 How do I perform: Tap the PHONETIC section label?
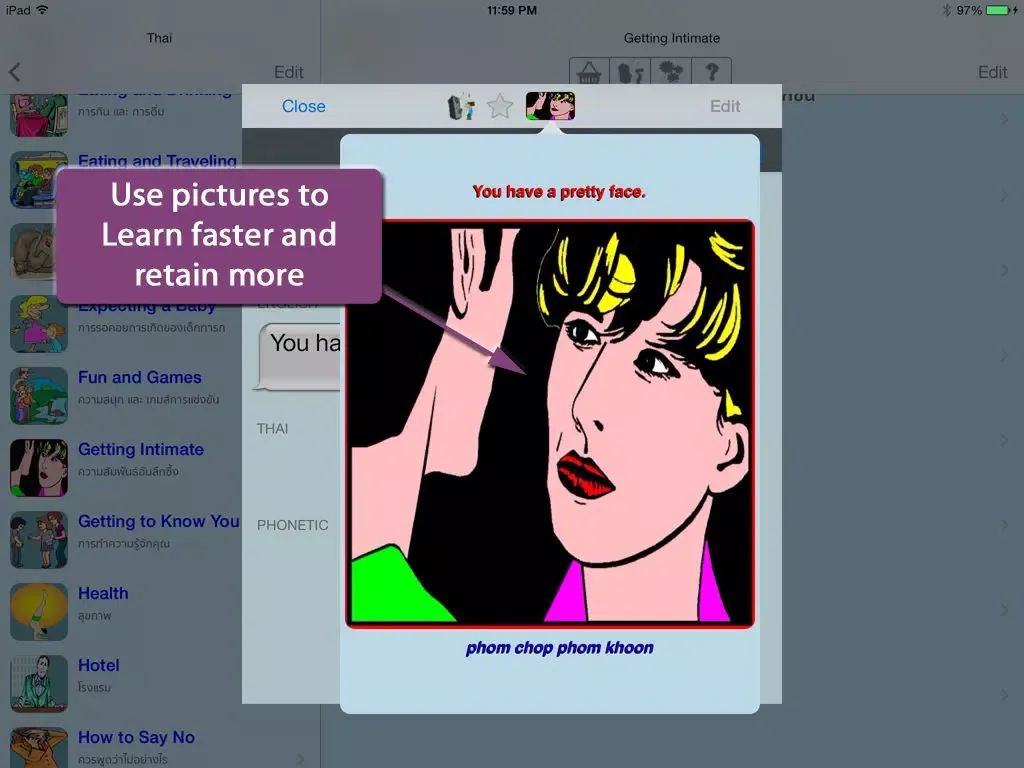tap(293, 525)
